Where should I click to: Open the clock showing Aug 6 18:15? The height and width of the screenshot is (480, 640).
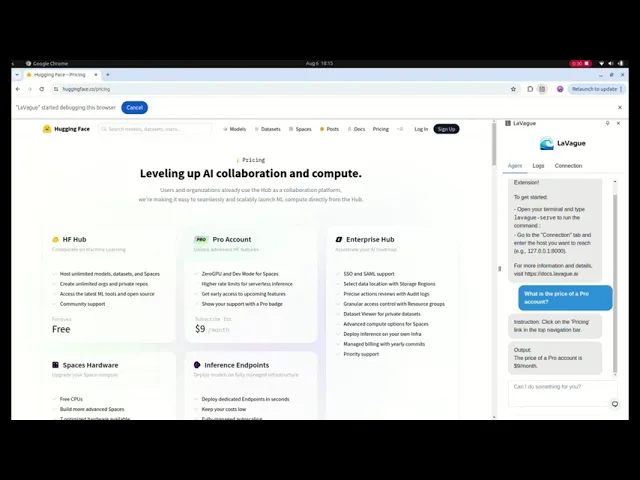pos(319,64)
